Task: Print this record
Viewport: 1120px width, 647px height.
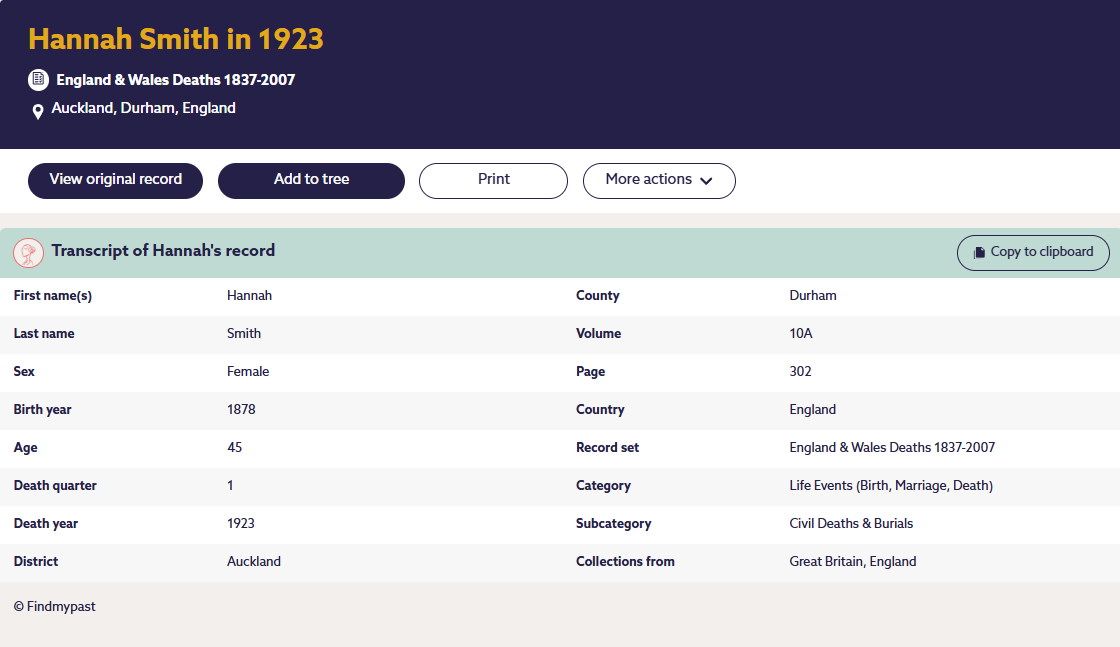Action: [493, 181]
